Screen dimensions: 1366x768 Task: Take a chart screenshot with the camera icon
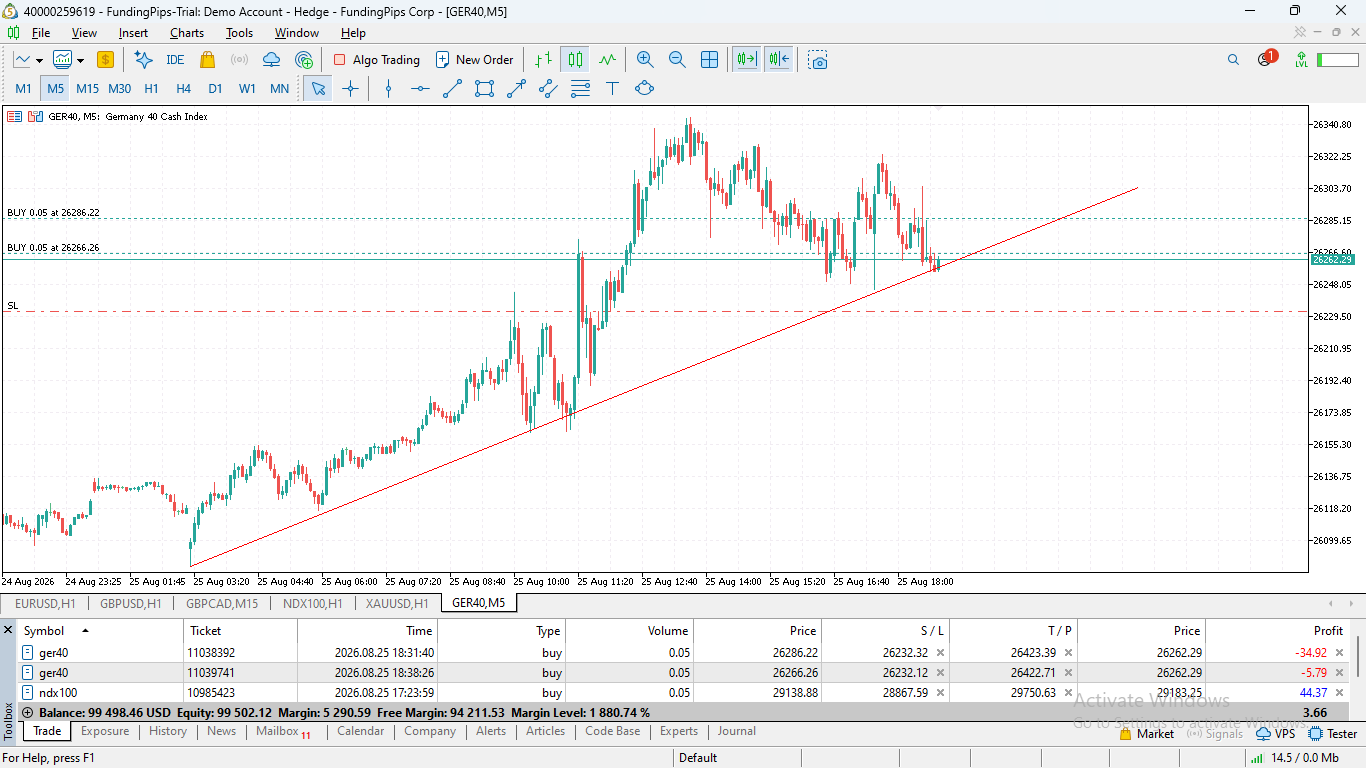coord(819,60)
